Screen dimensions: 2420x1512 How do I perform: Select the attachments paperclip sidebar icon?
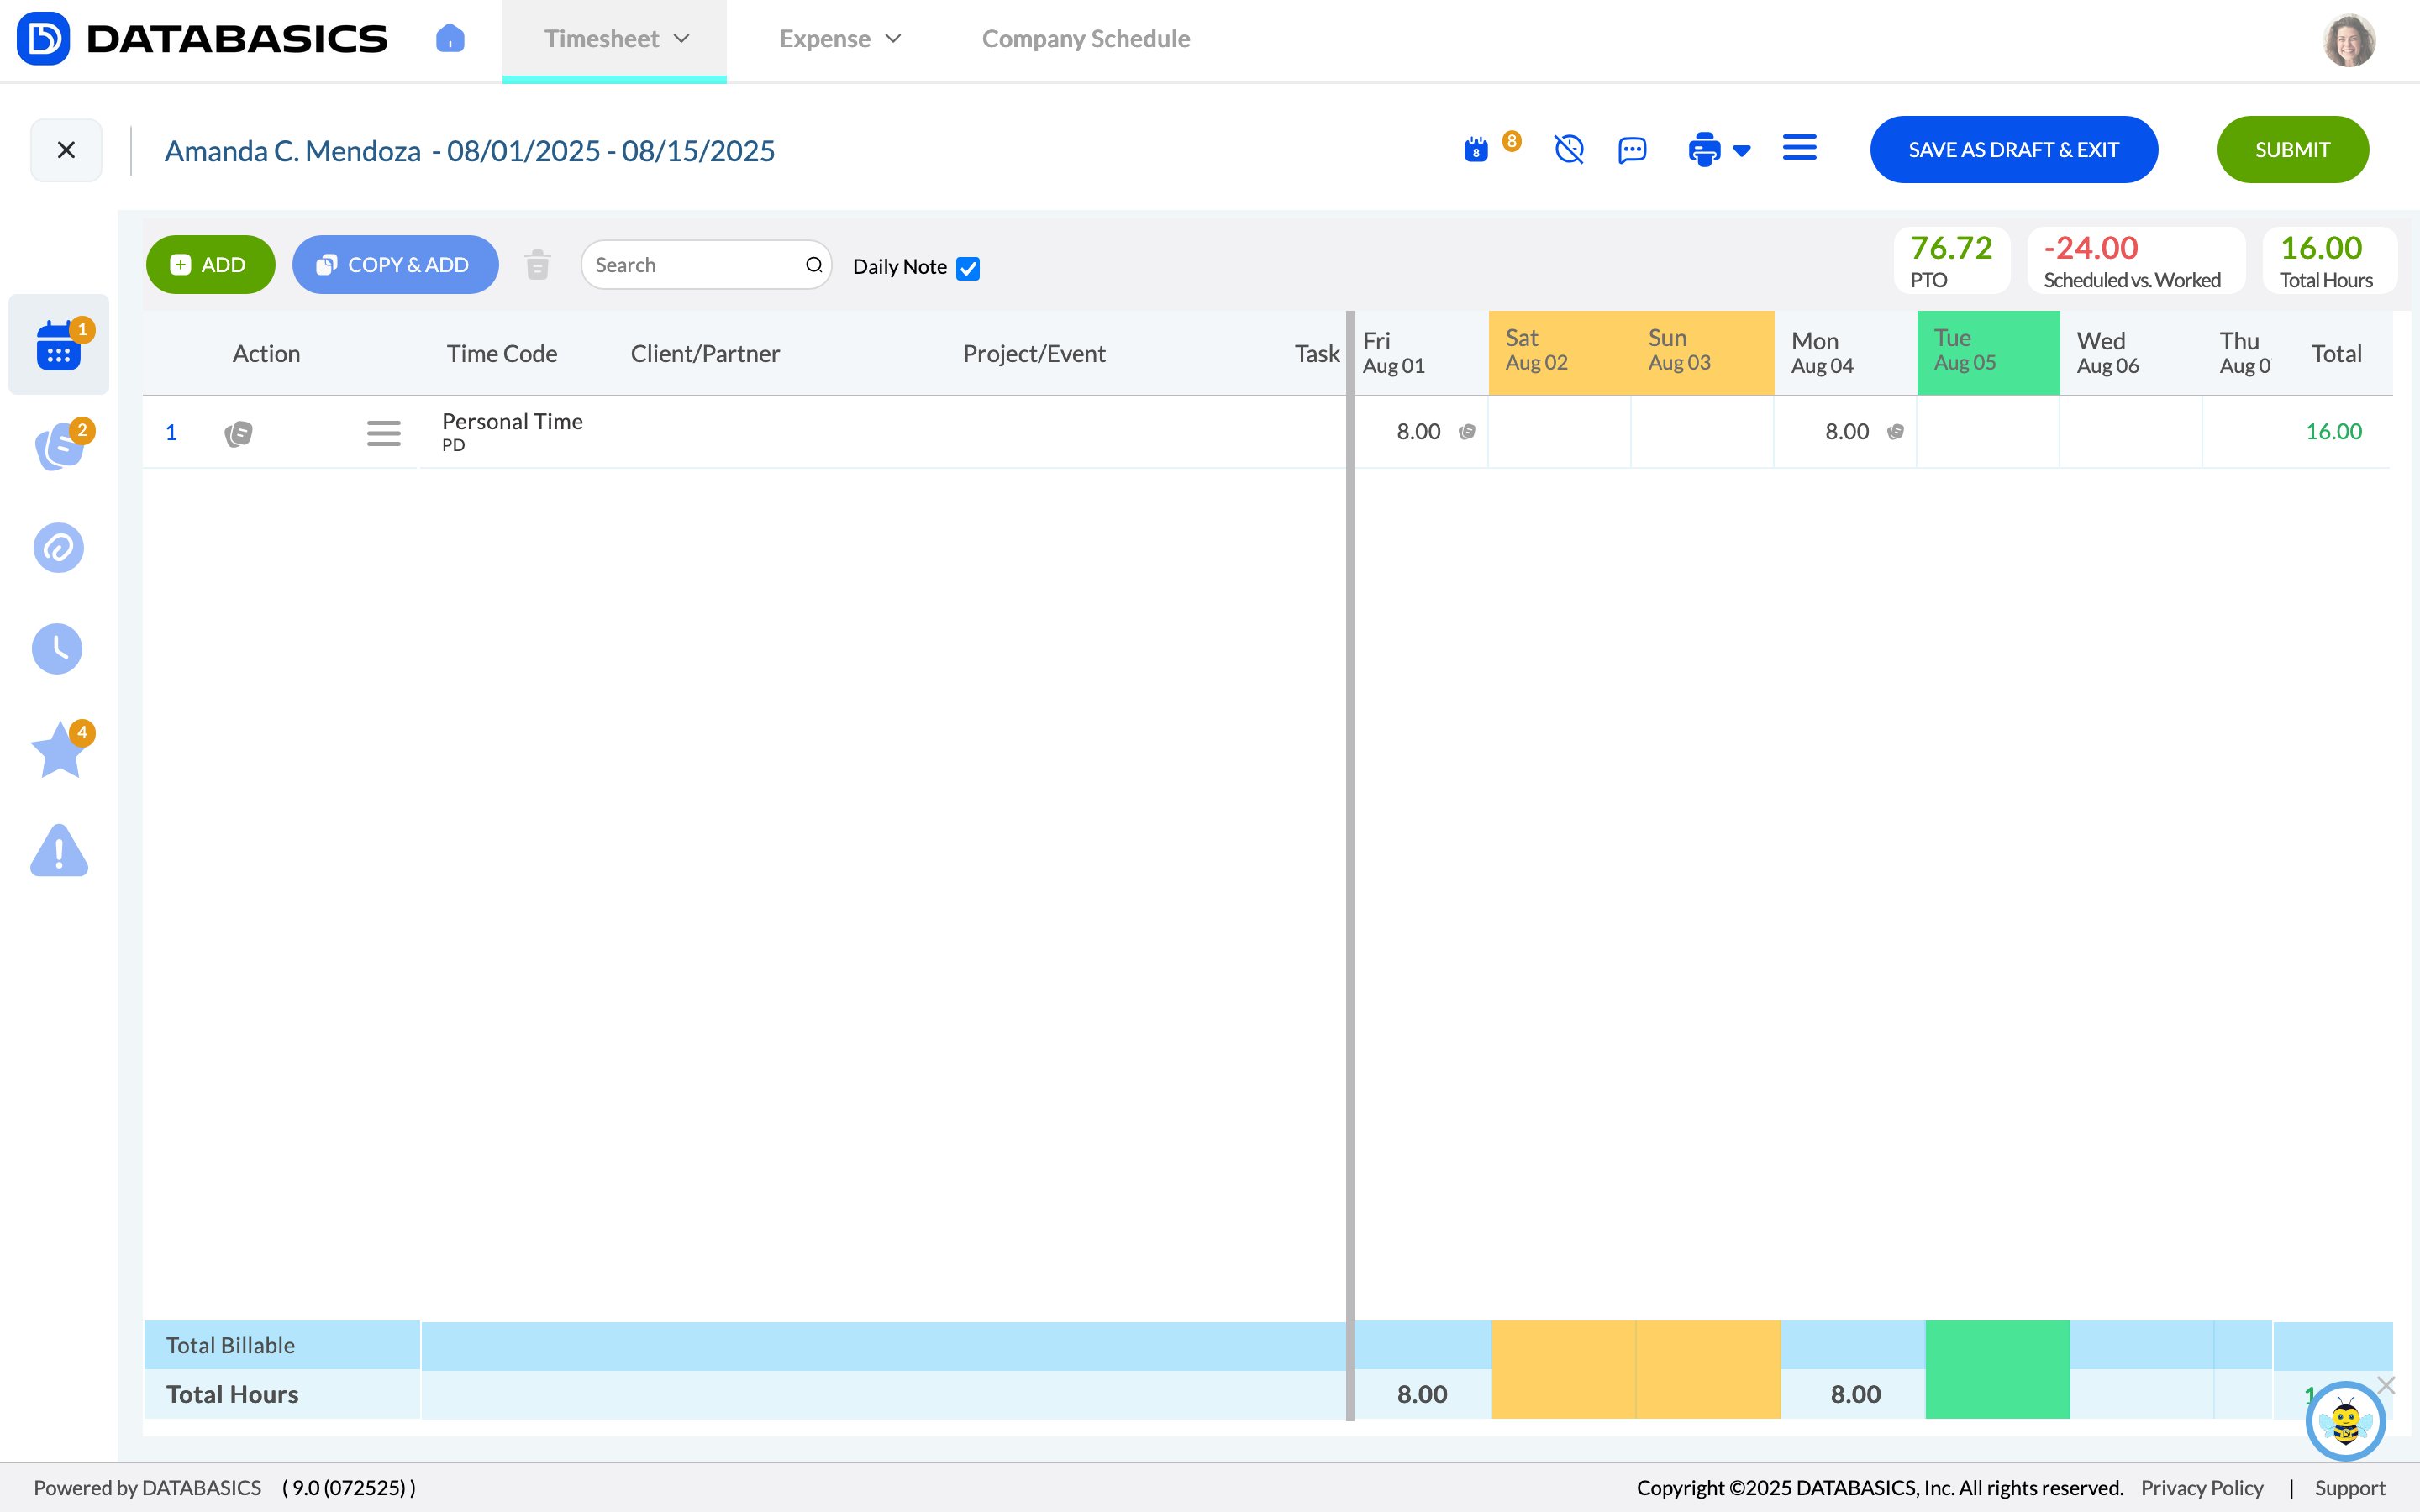pyautogui.click(x=58, y=548)
